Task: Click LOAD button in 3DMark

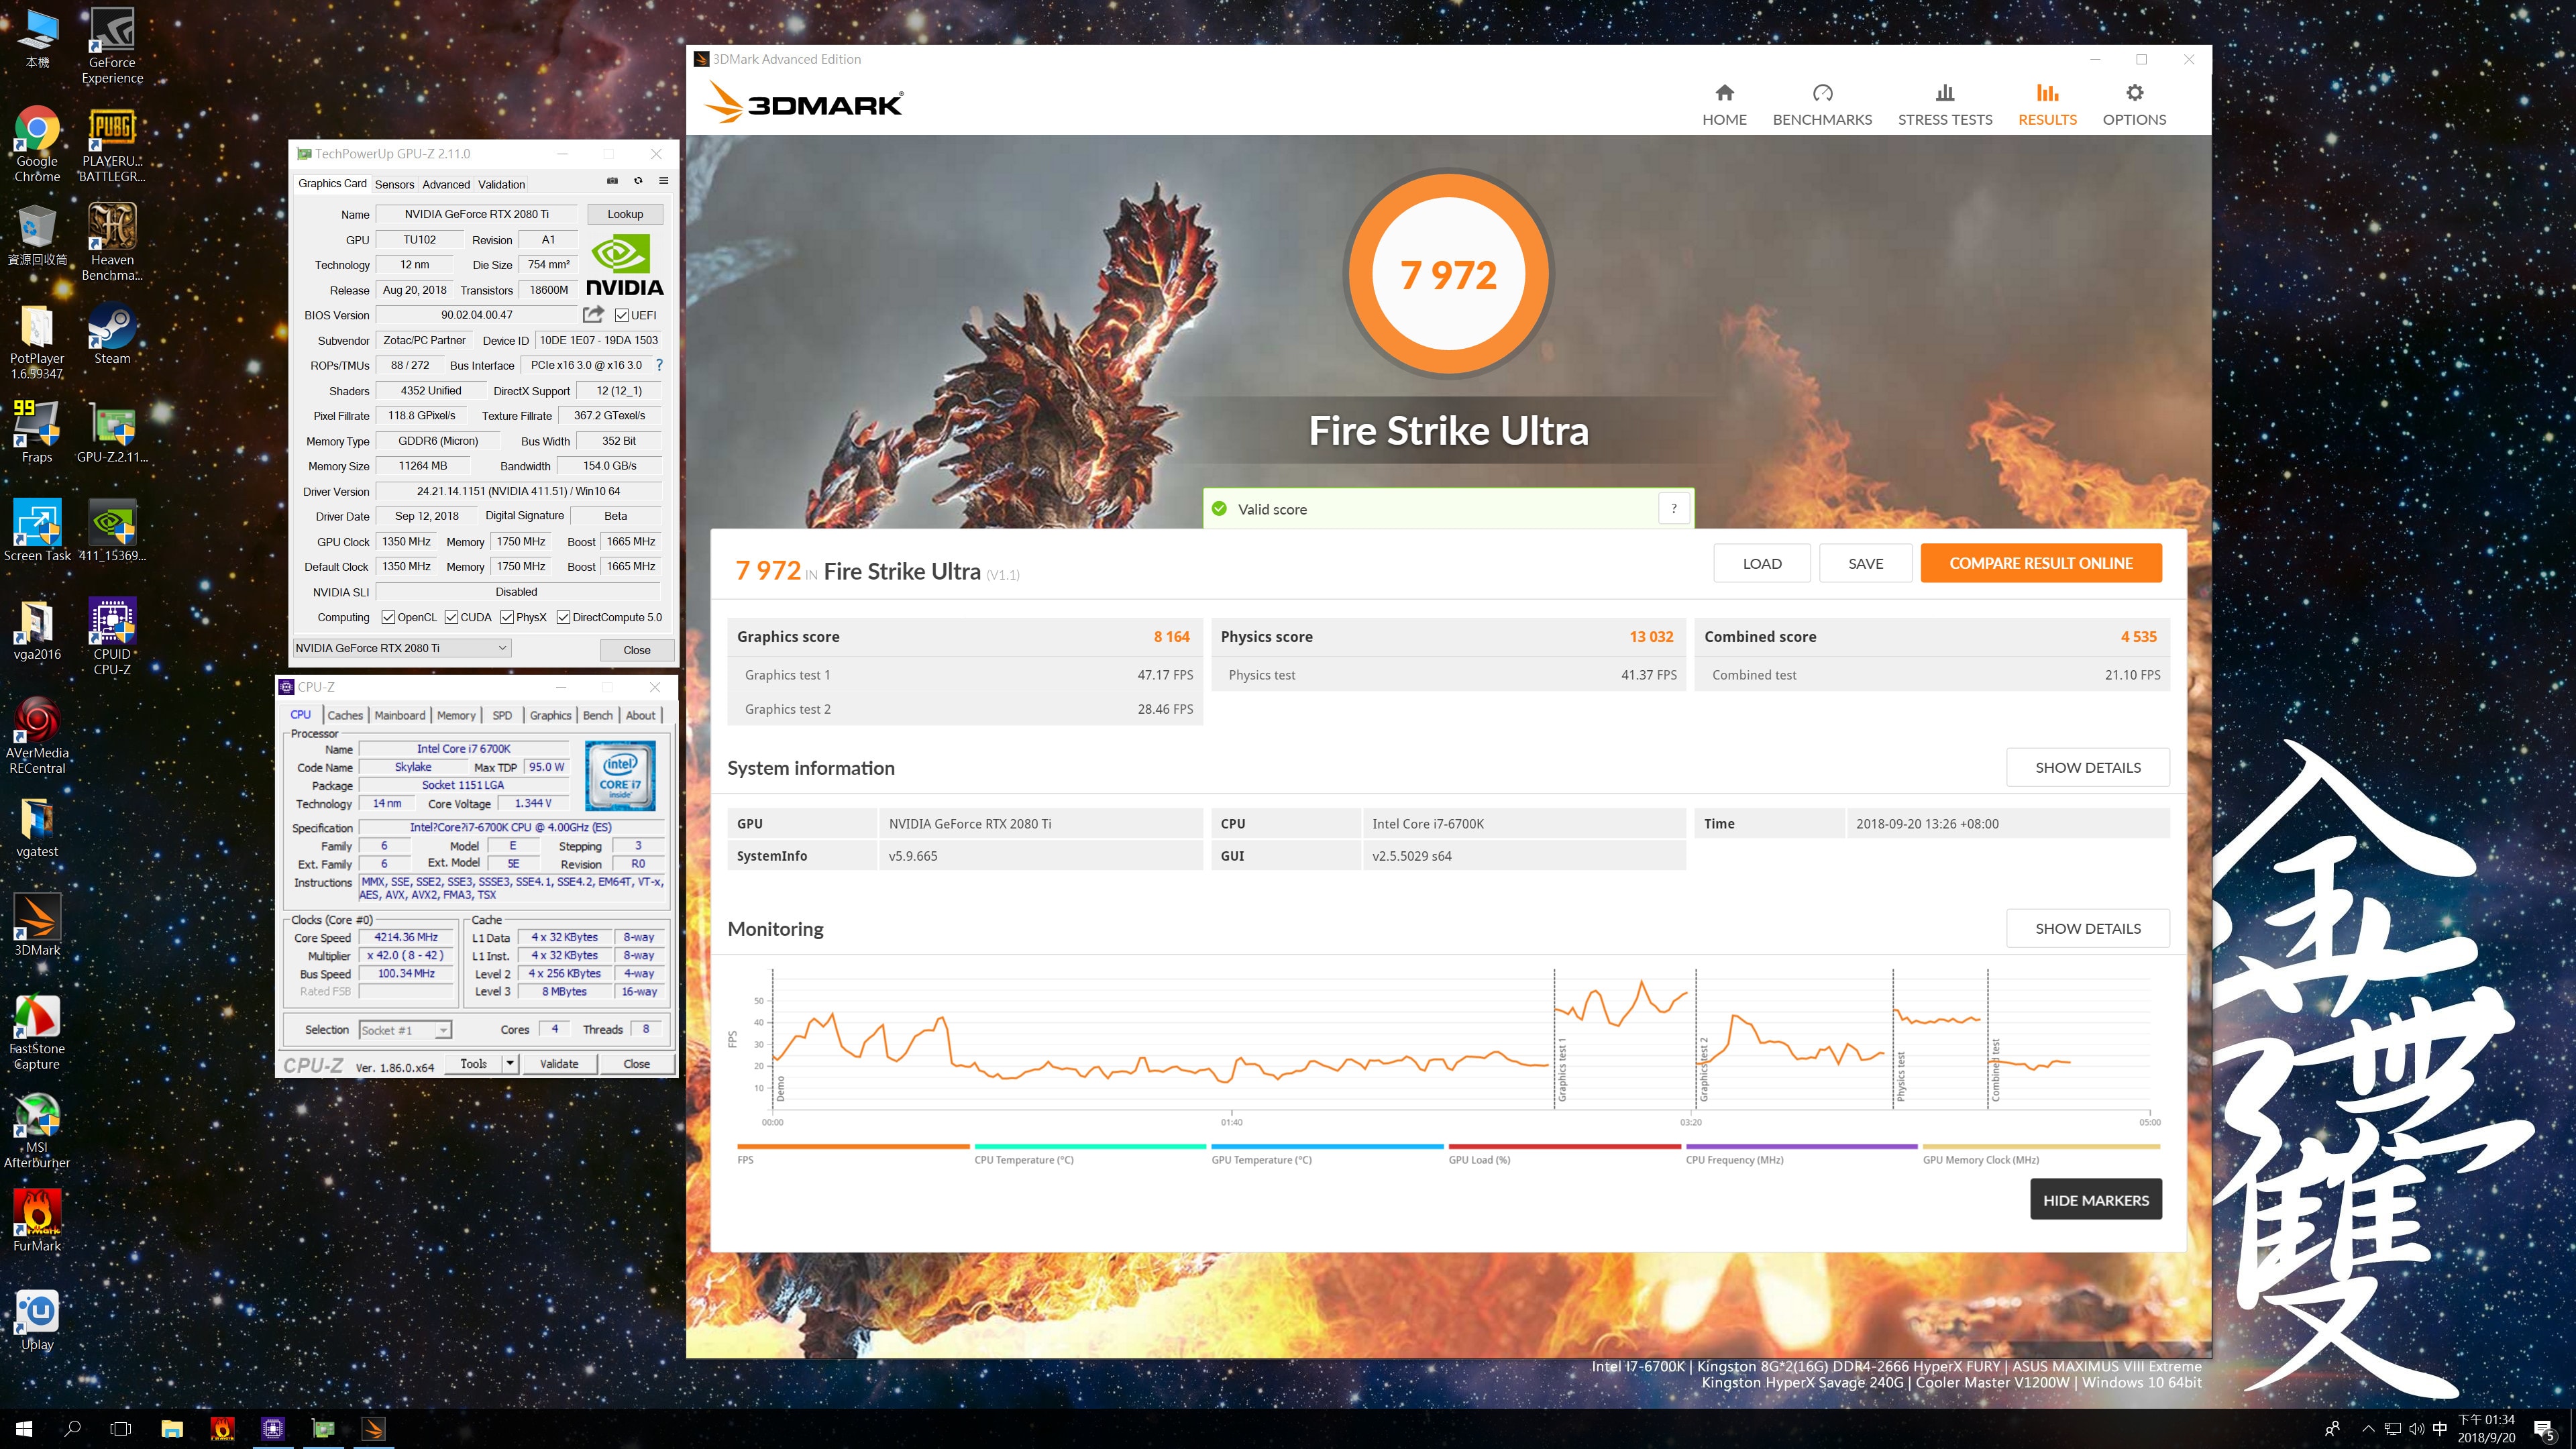Action: pos(1762,563)
